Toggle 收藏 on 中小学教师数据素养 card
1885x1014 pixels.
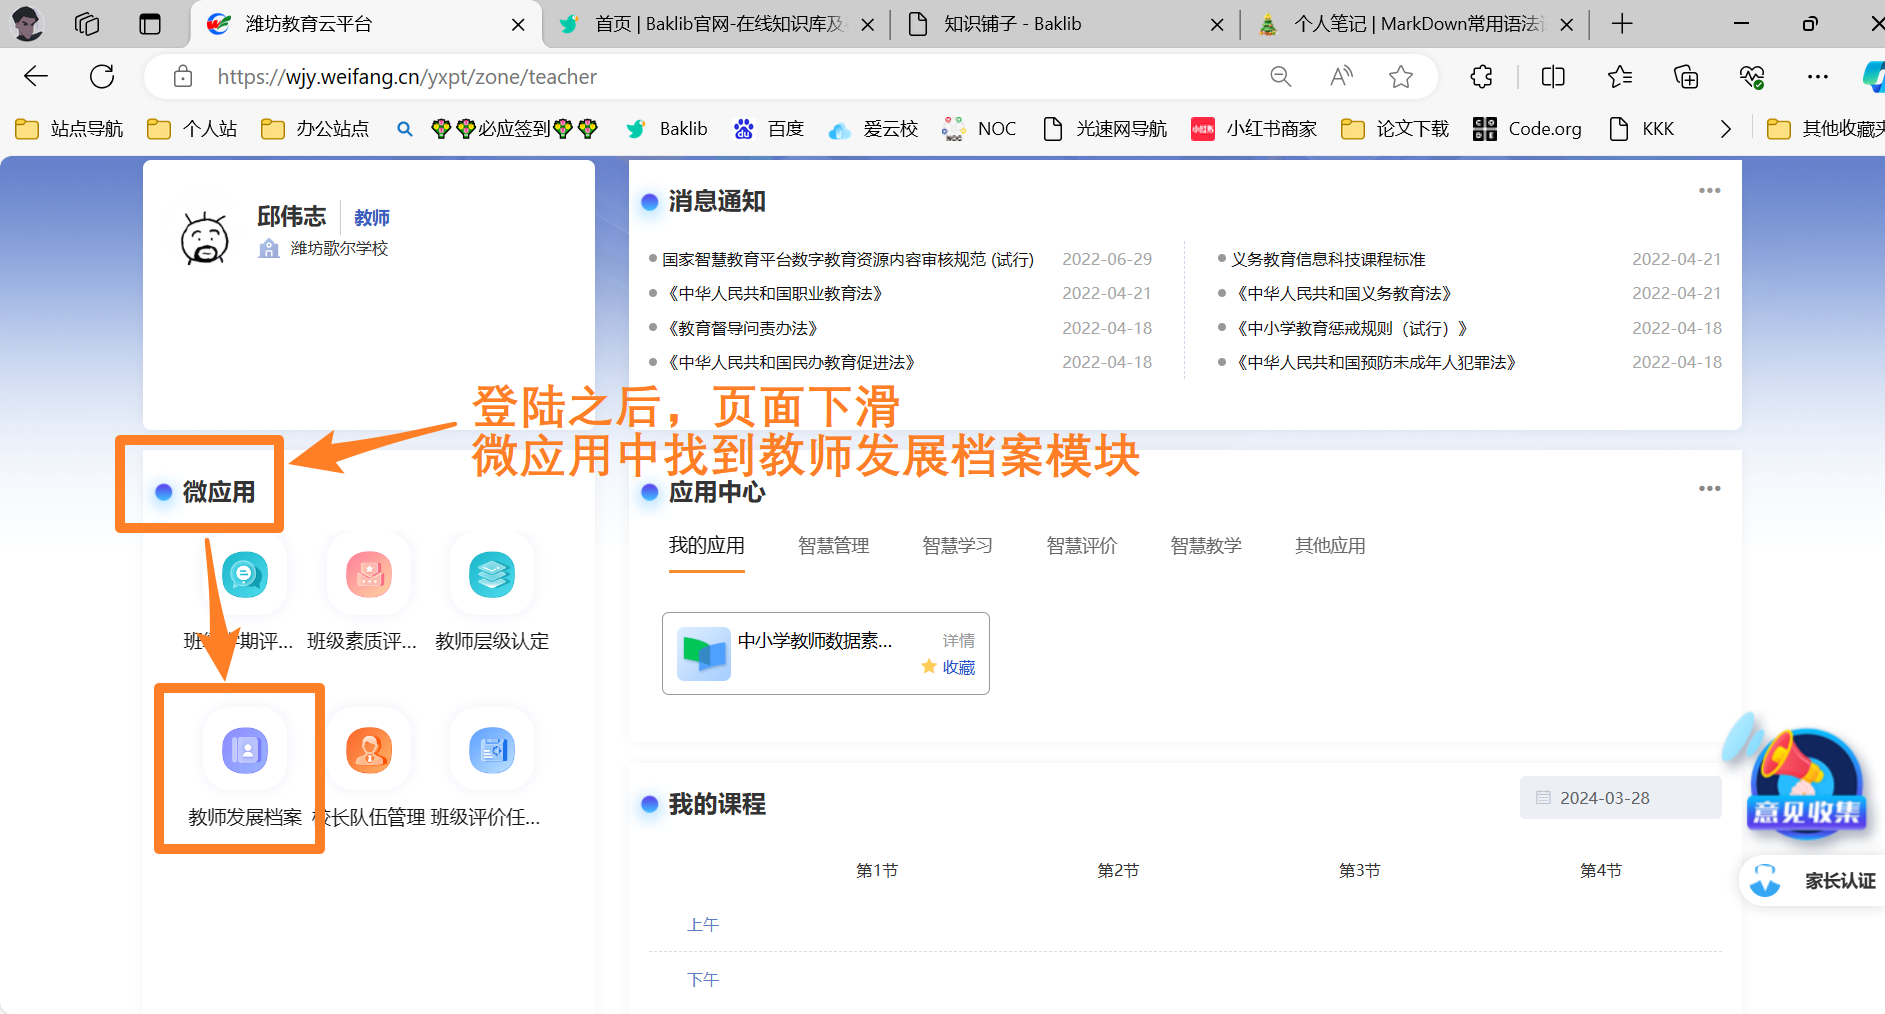point(949,667)
